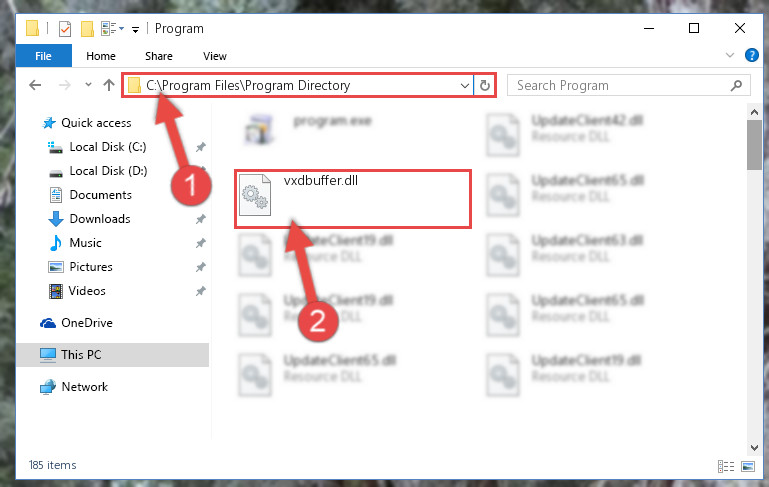This screenshot has height=487, width=769.
Task: Switch to large icons view in status bar
Action: pos(748,466)
